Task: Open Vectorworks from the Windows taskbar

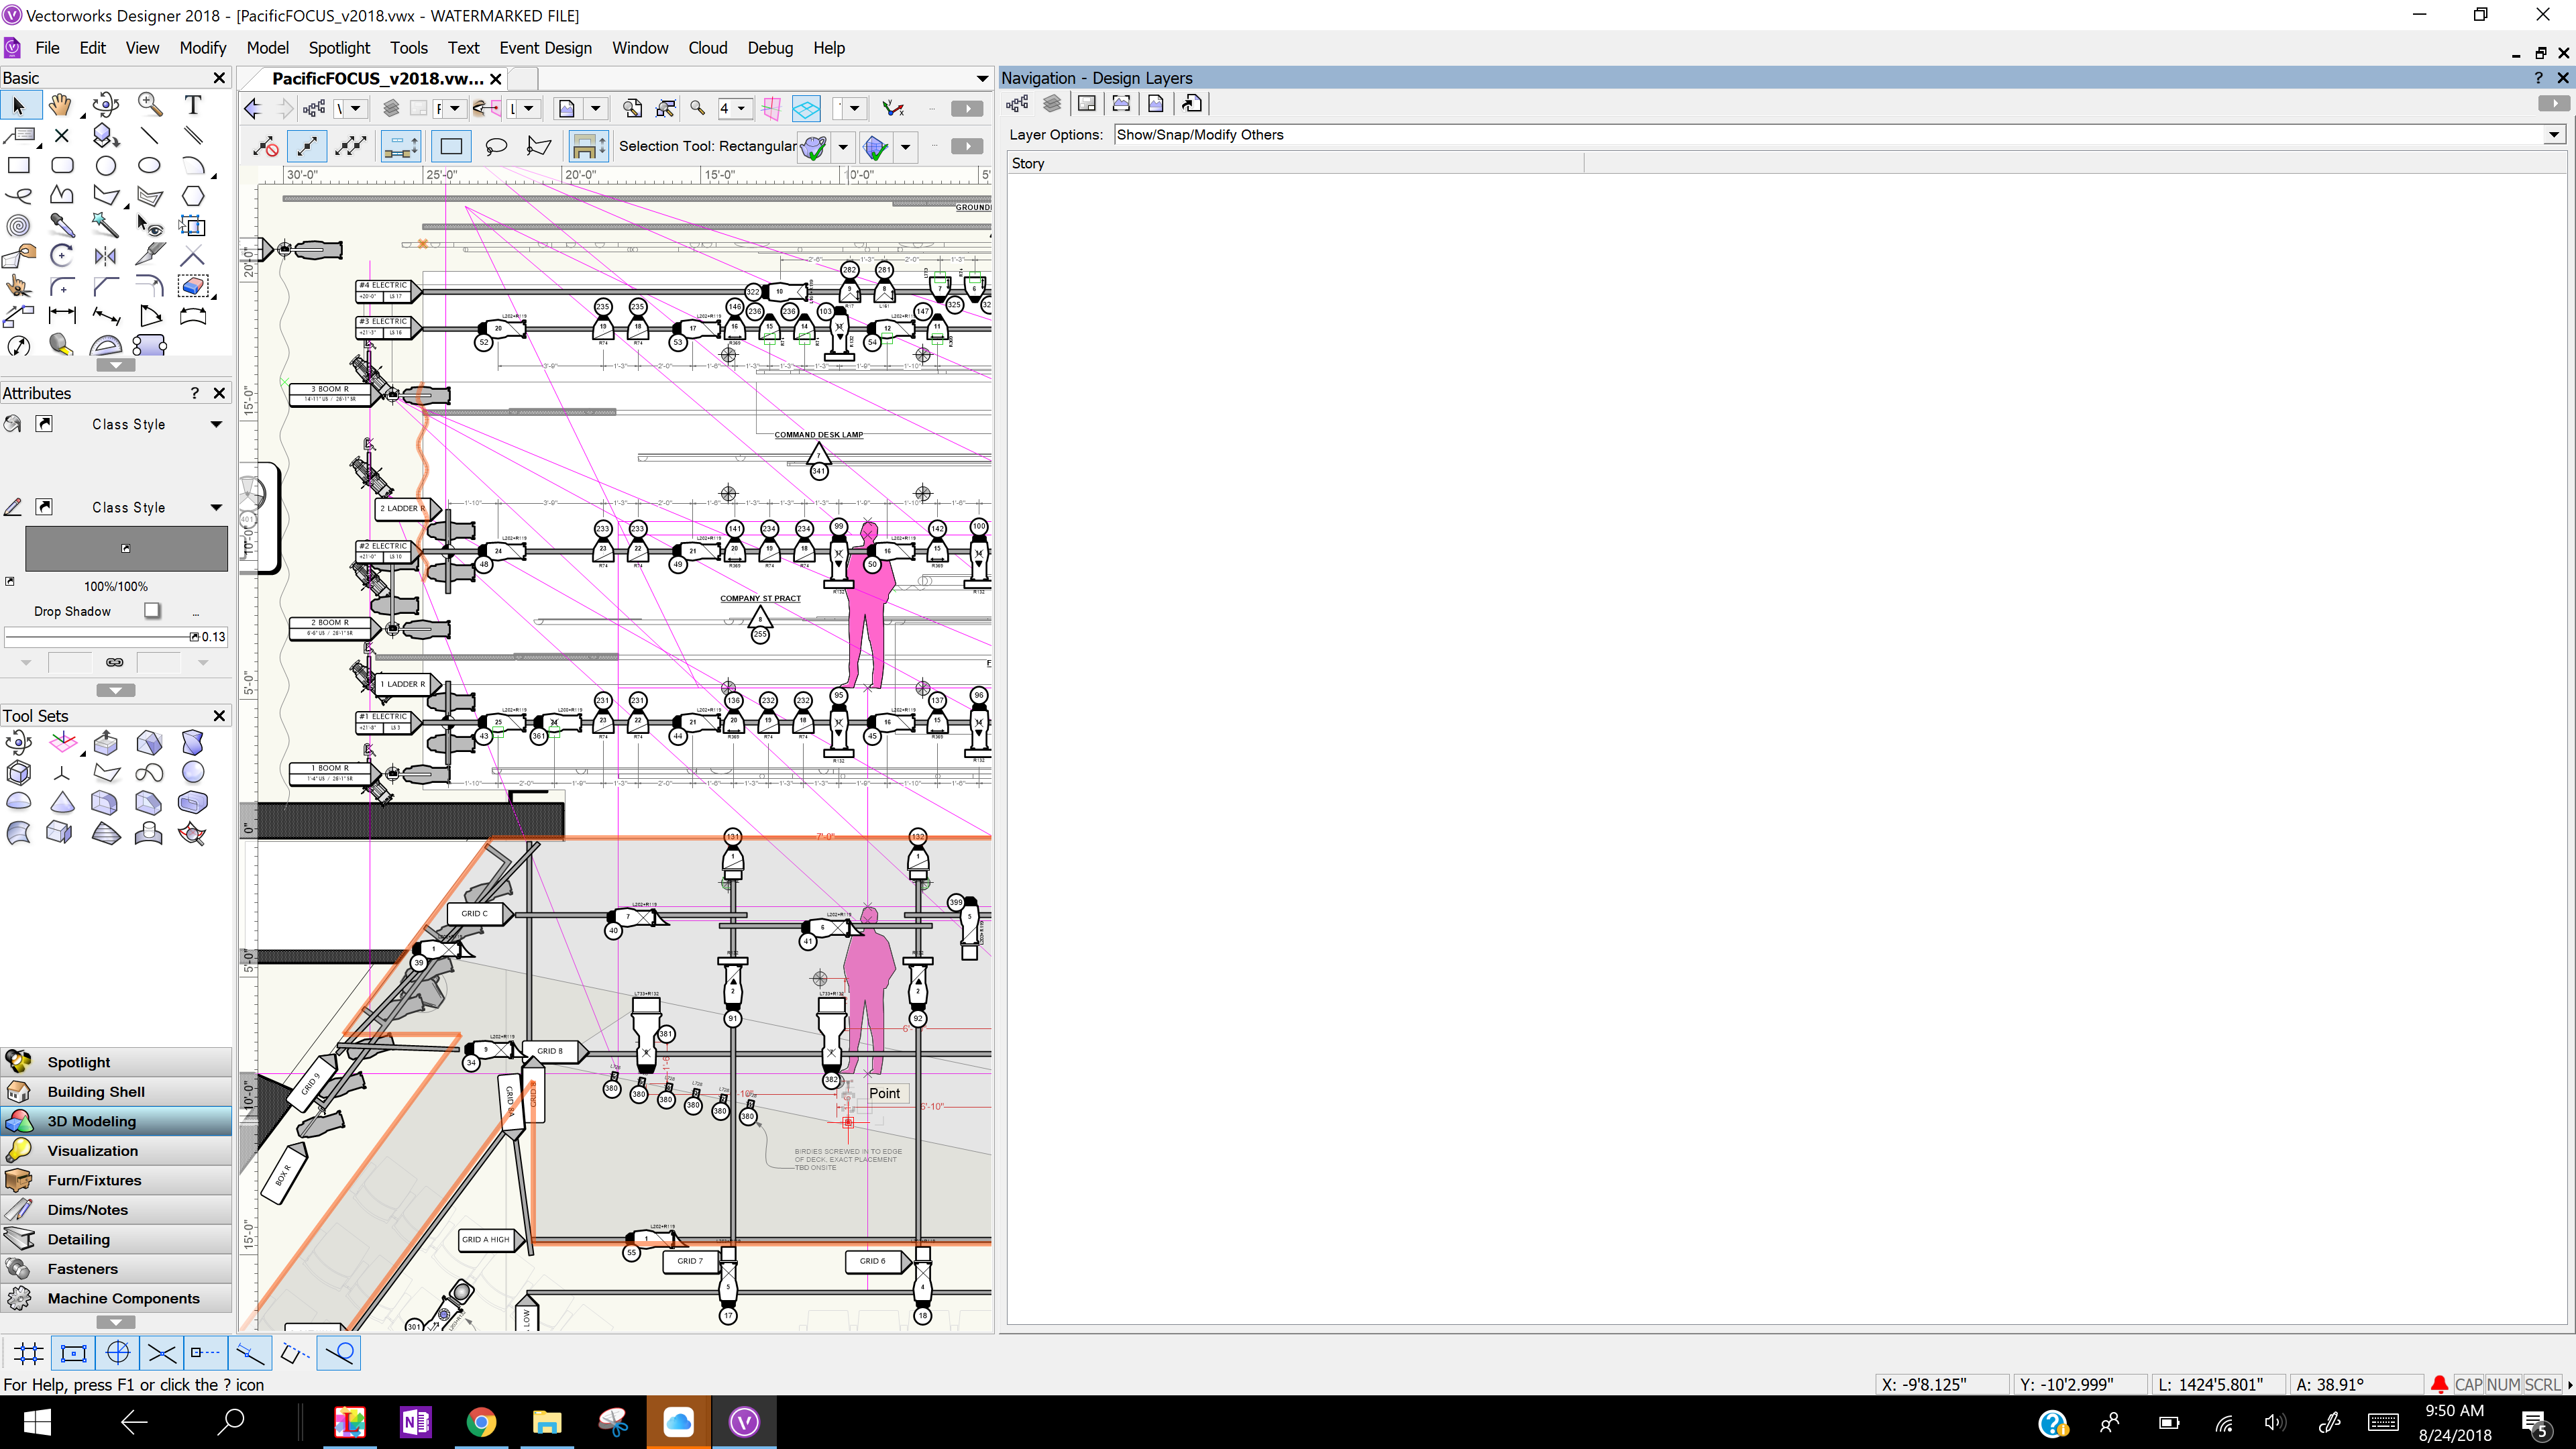Action: pyautogui.click(x=744, y=1422)
